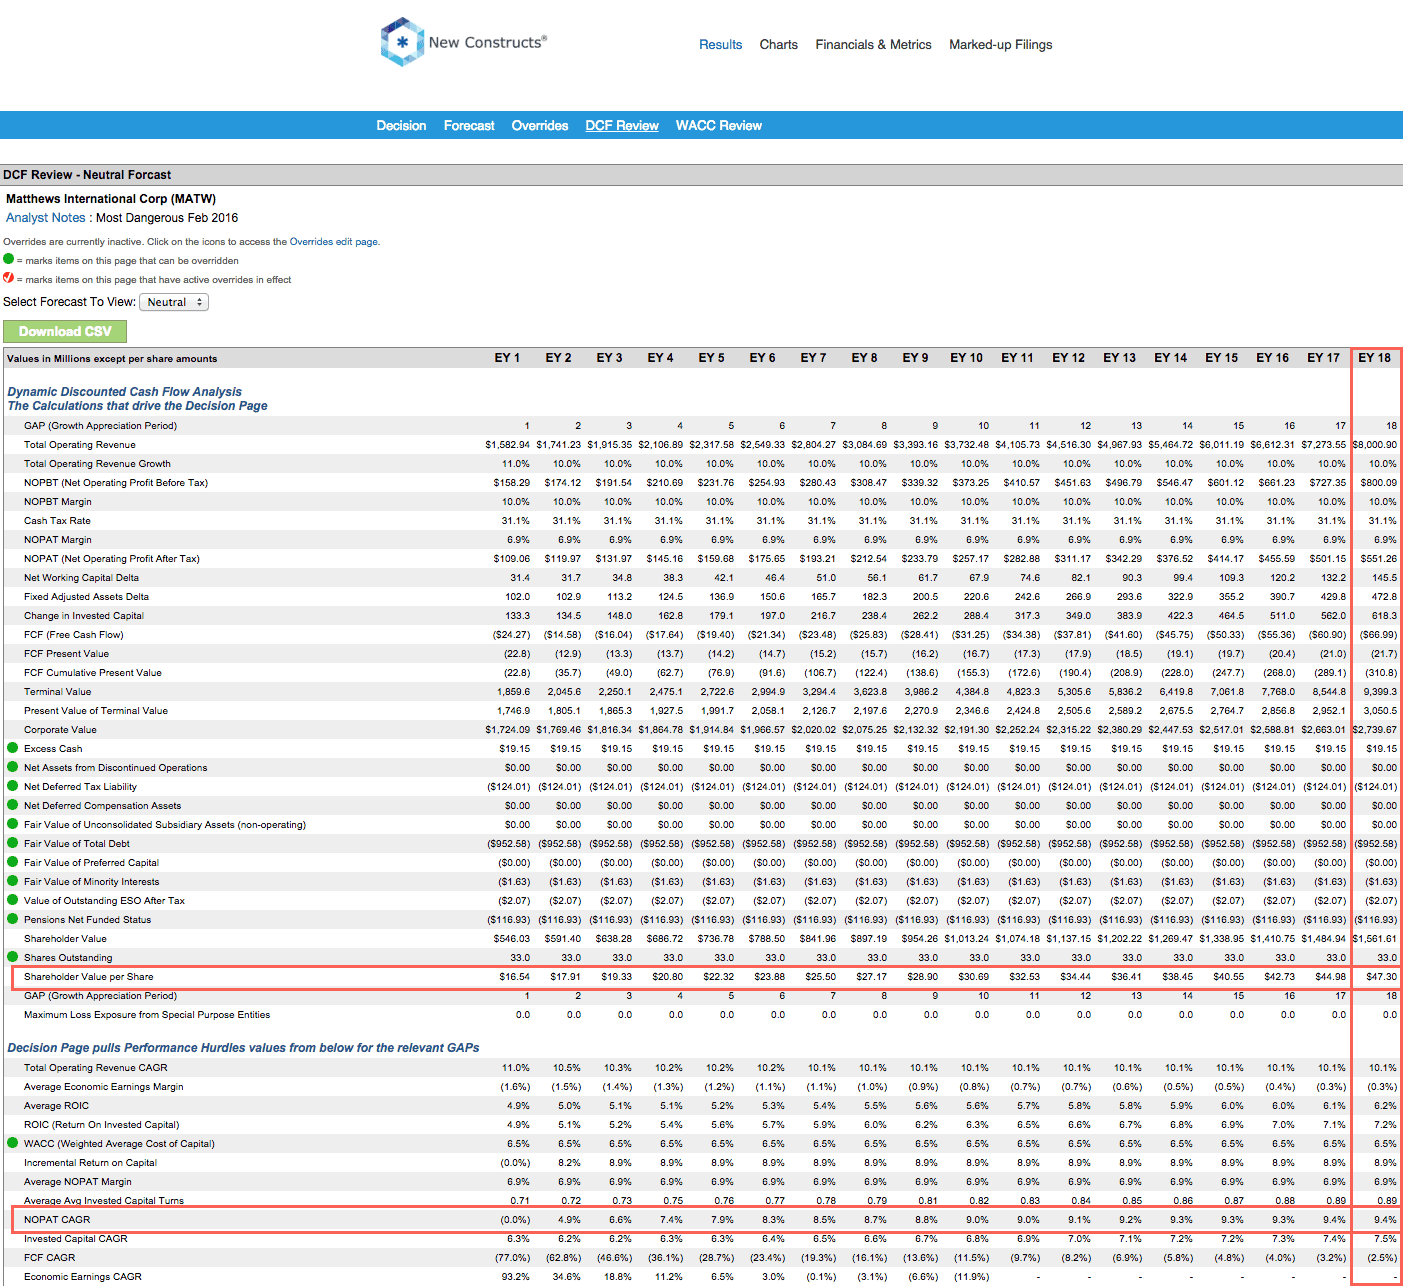This screenshot has height=1286, width=1403.
Task: Click the New Constructs logo icon
Action: (x=402, y=42)
